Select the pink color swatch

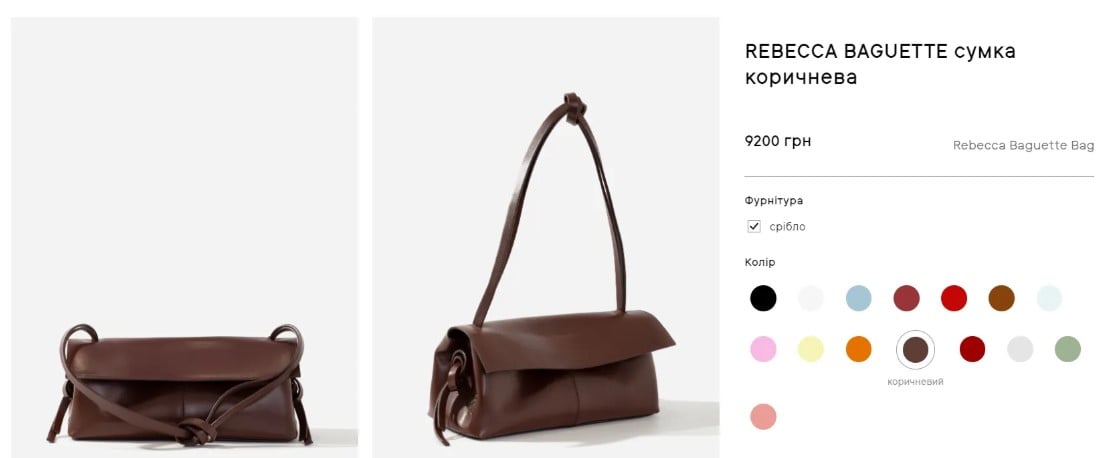(763, 349)
